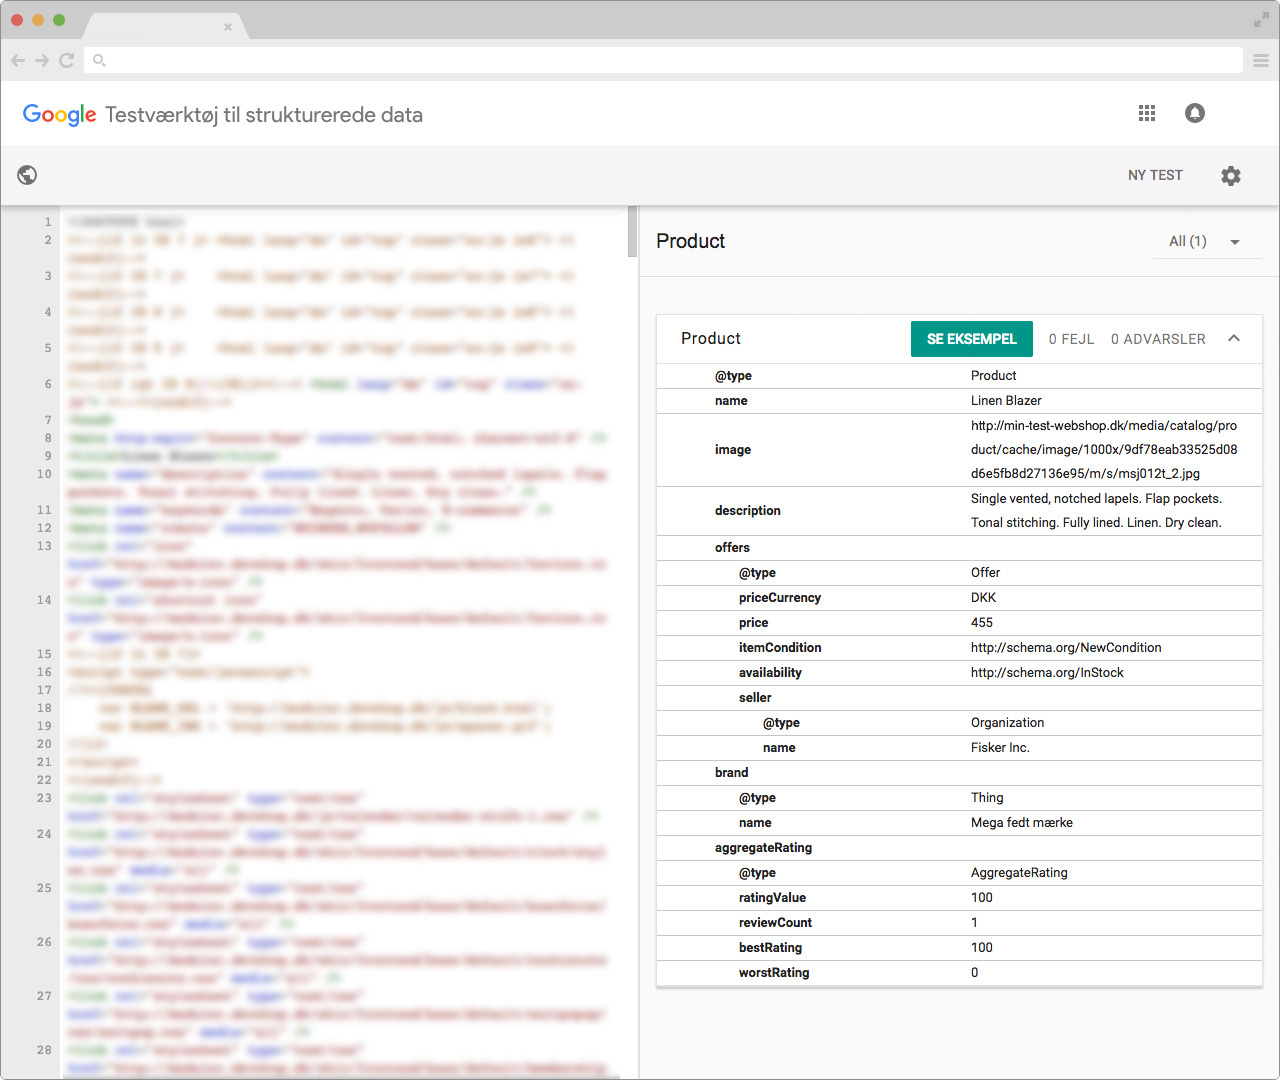Click the 0 FEJL error count
Viewport: 1280px width, 1080px height.
[x=1071, y=339]
